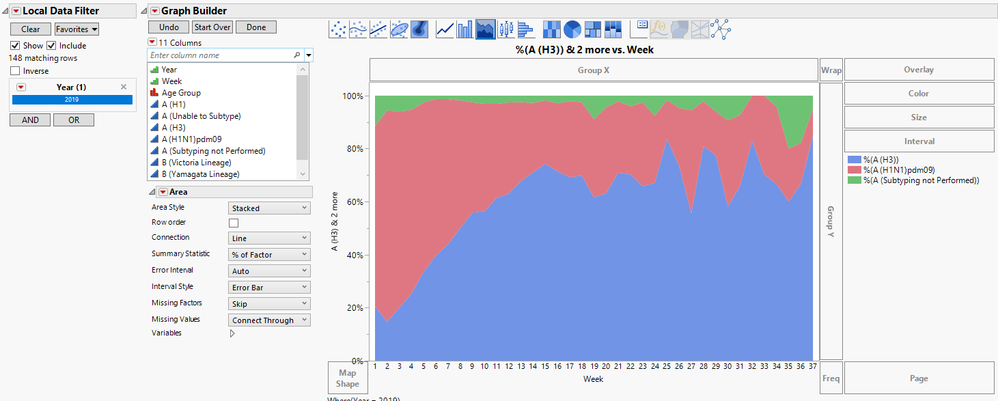This screenshot has height=401, width=998.
Task: Click green Subtyping not Performed legend swatch
Action: pos(854,181)
